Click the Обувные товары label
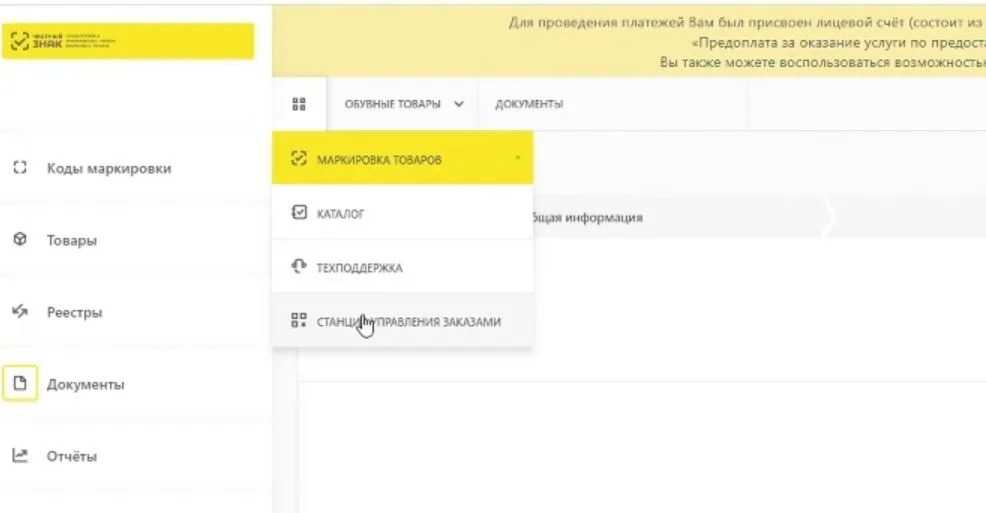The width and height of the screenshot is (986, 513). pyautogui.click(x=392, y=104)
